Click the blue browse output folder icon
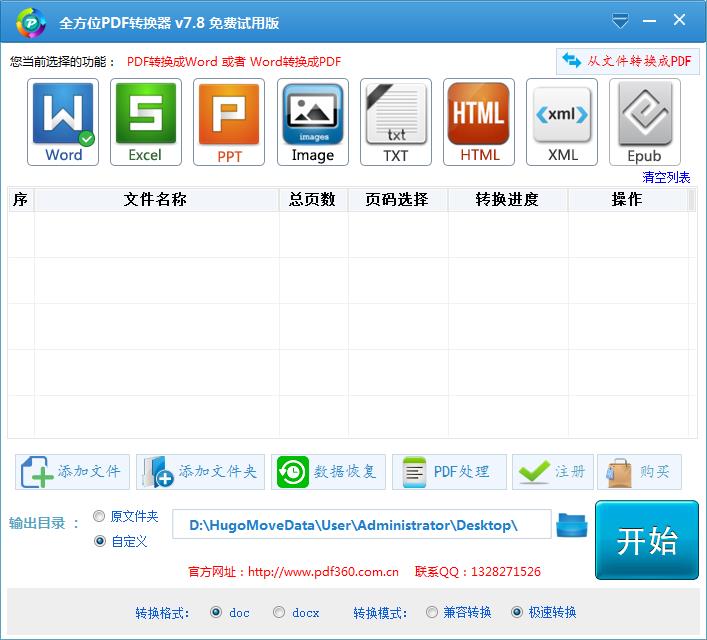 click(572, 524)
